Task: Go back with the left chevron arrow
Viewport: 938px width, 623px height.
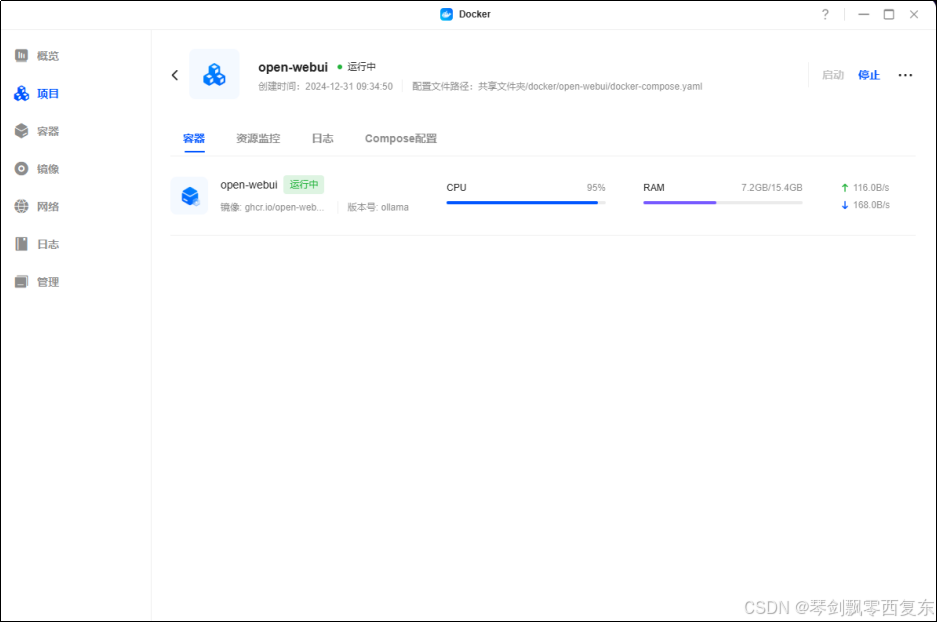Action: point(175,75)
